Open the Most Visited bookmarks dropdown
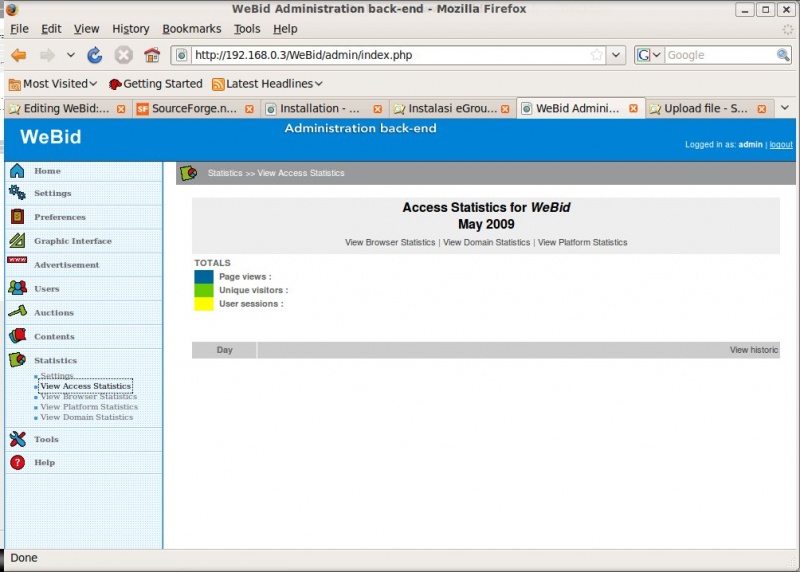The height and width of the screenshot is (572, 800). pos(54,84)
